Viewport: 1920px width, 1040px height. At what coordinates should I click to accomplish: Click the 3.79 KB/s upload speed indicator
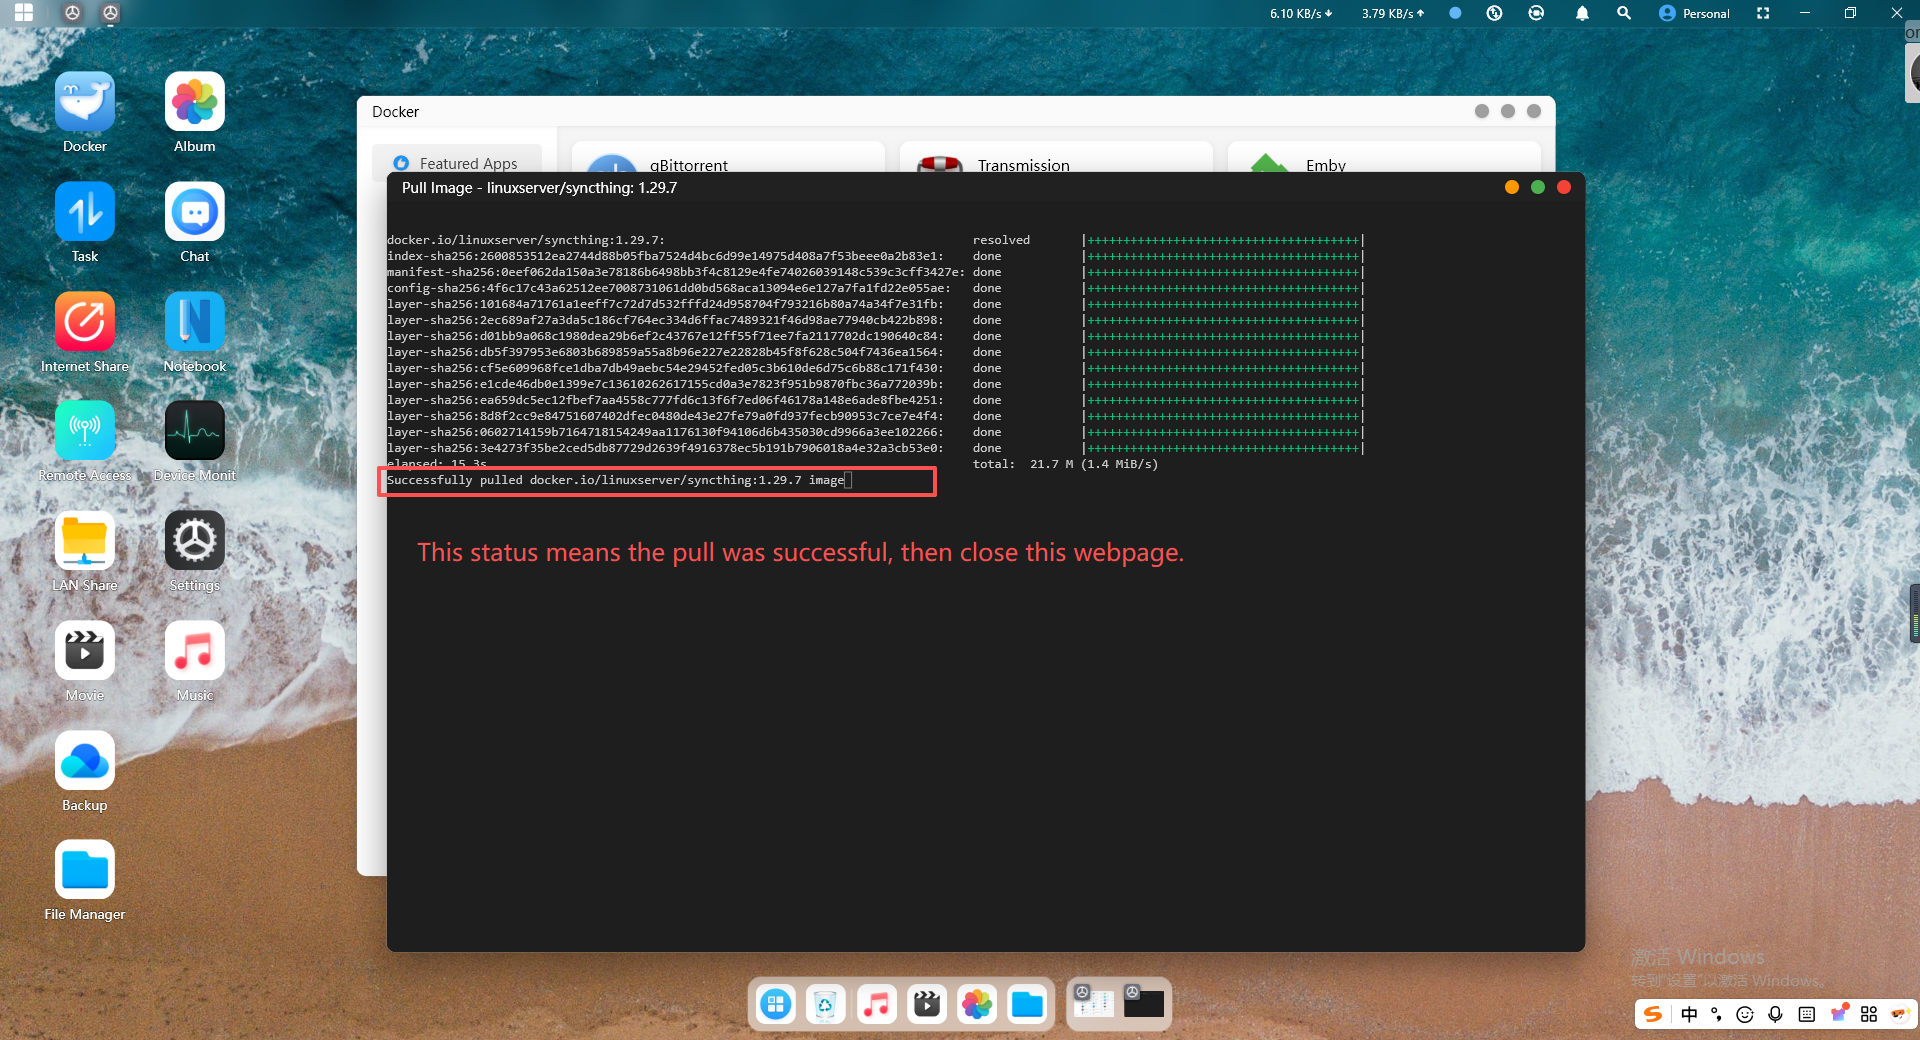pos(1392,13)
